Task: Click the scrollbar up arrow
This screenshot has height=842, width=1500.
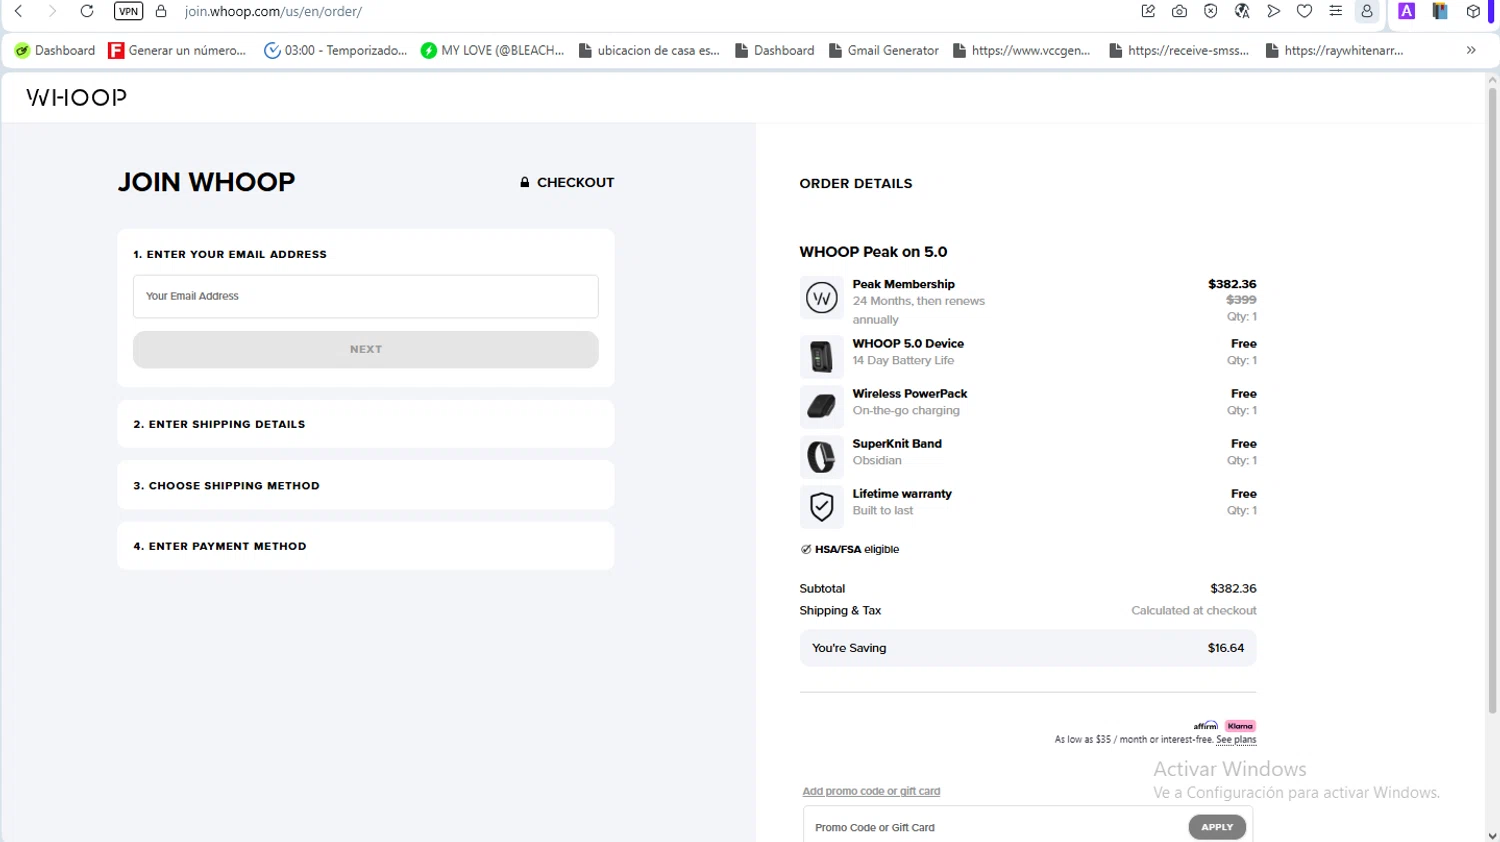Action: [1492, 79]
